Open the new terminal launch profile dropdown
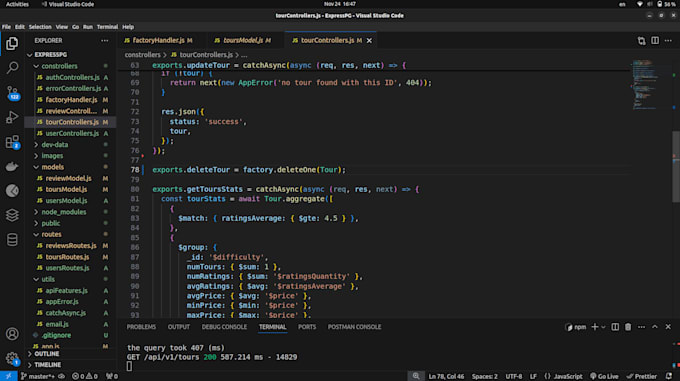The image size is (680, 381). pyautogui.click(x=603, y=327)
